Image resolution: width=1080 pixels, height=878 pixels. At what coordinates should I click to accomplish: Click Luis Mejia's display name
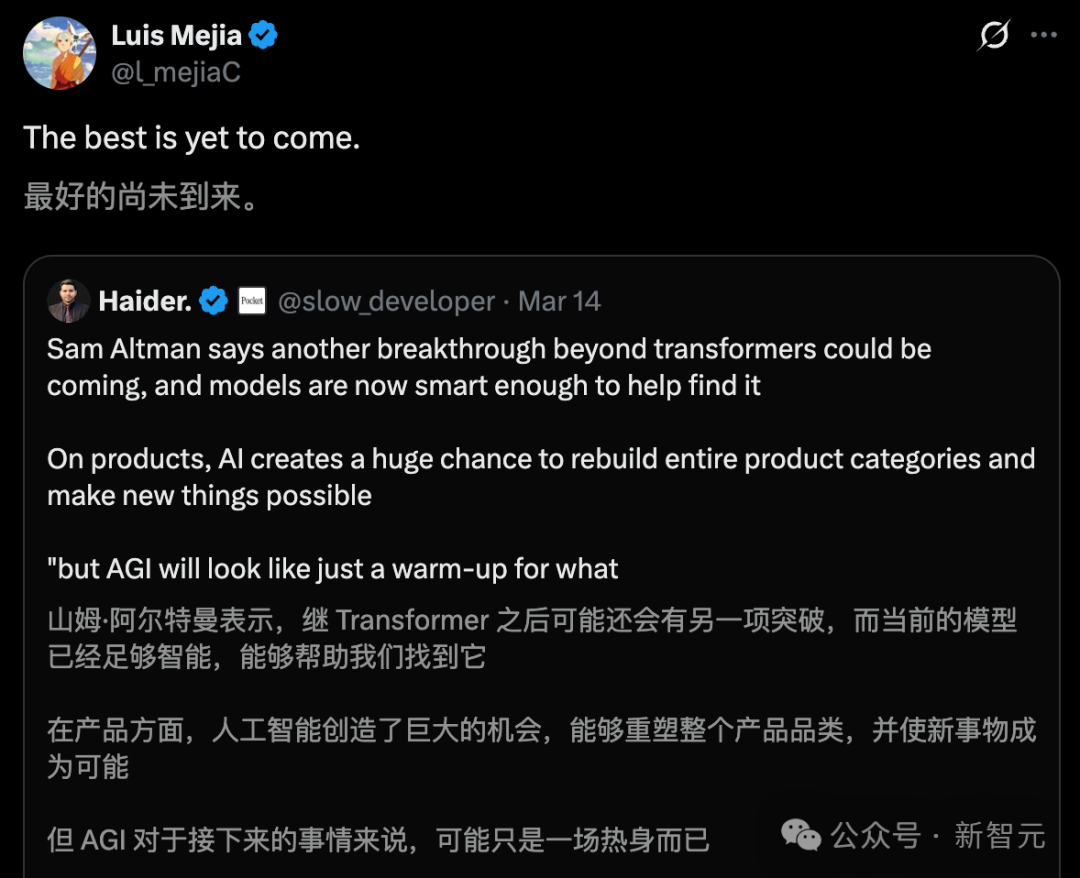[178, 35]
